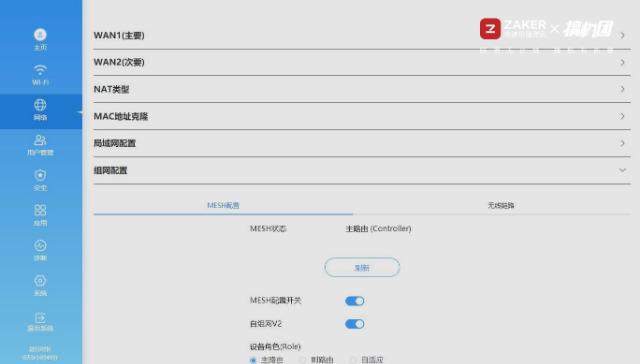Open the 诊断 diagnostics icon
This screenshot has width=640, height=364.
point(40,246)
